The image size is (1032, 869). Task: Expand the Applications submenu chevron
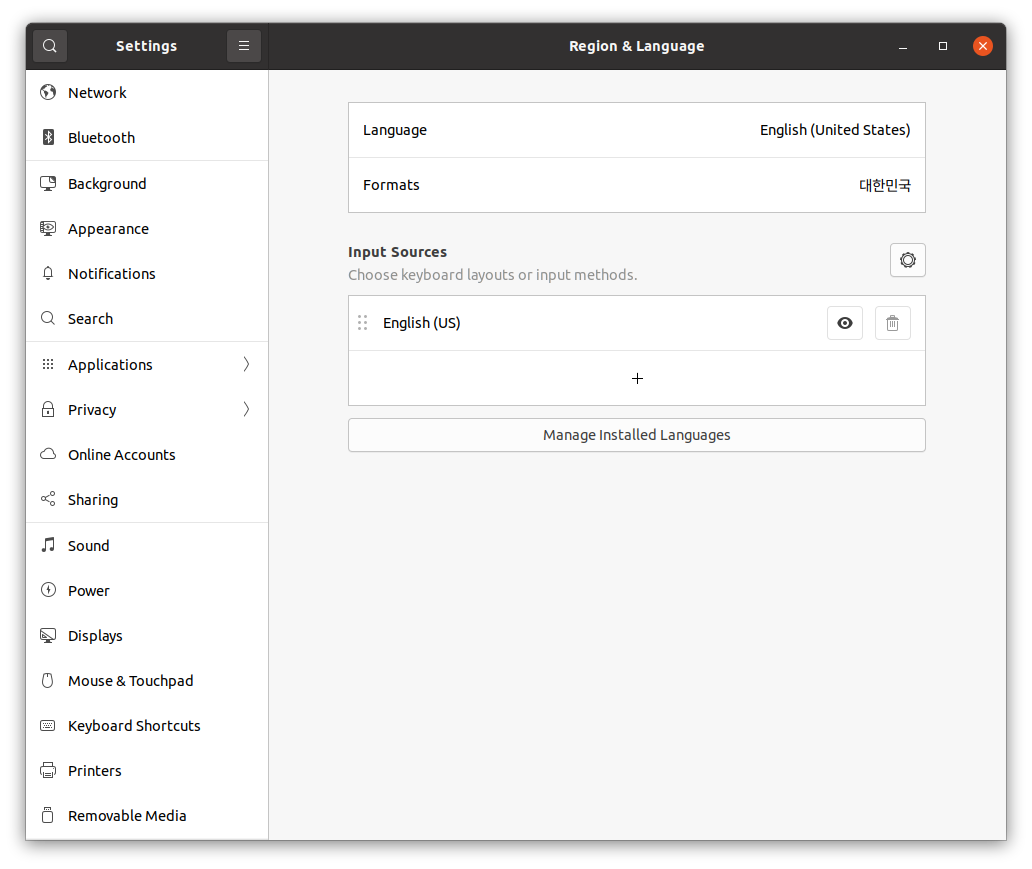tap(246, 364)
